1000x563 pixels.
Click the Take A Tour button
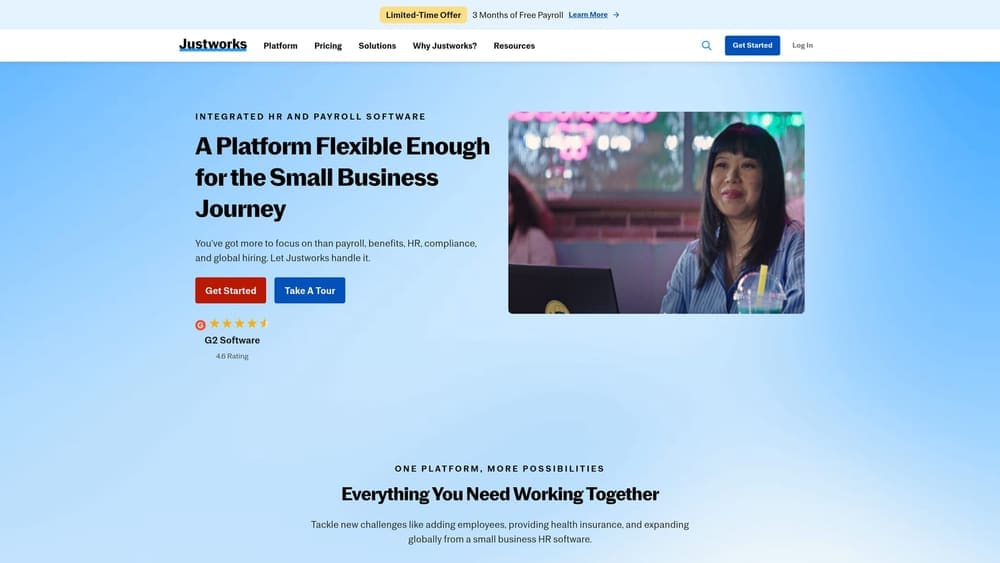pos(309,290)
